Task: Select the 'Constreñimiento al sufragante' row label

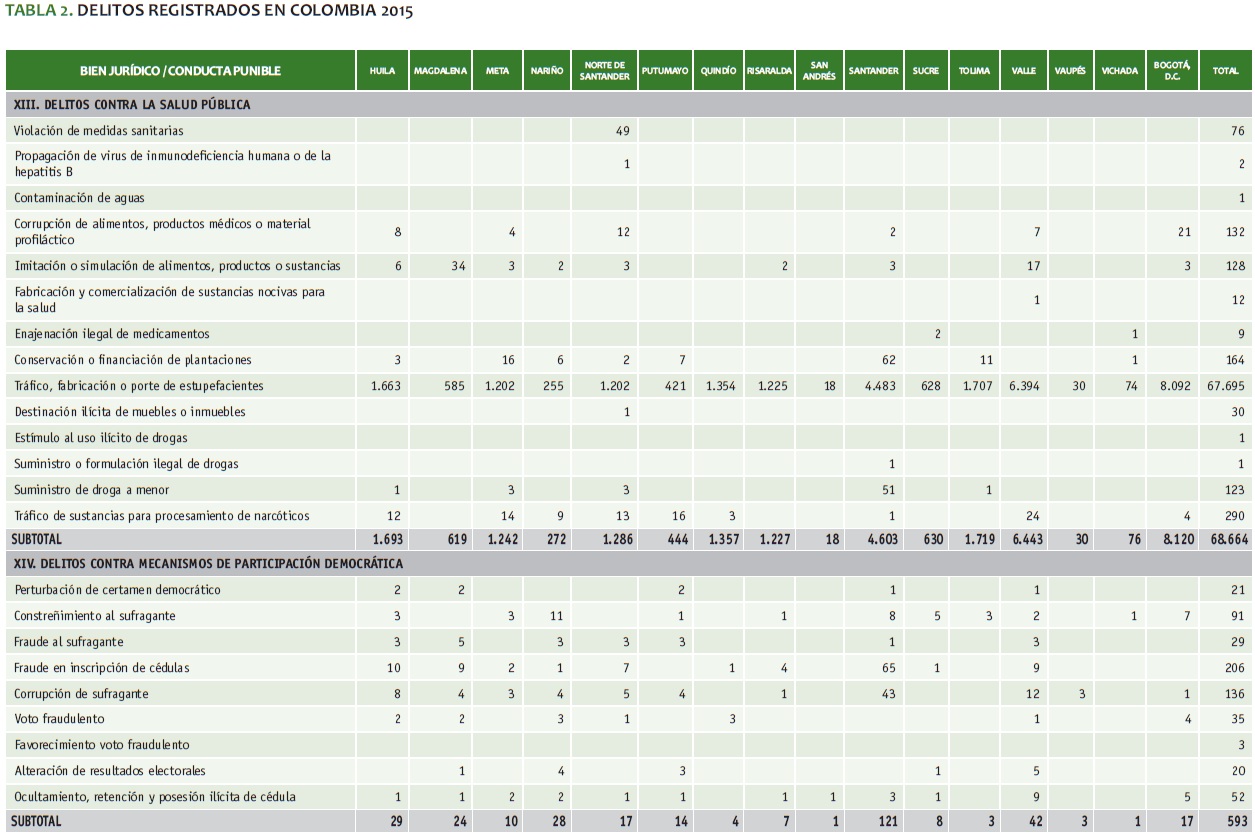Action: point(95,616)
